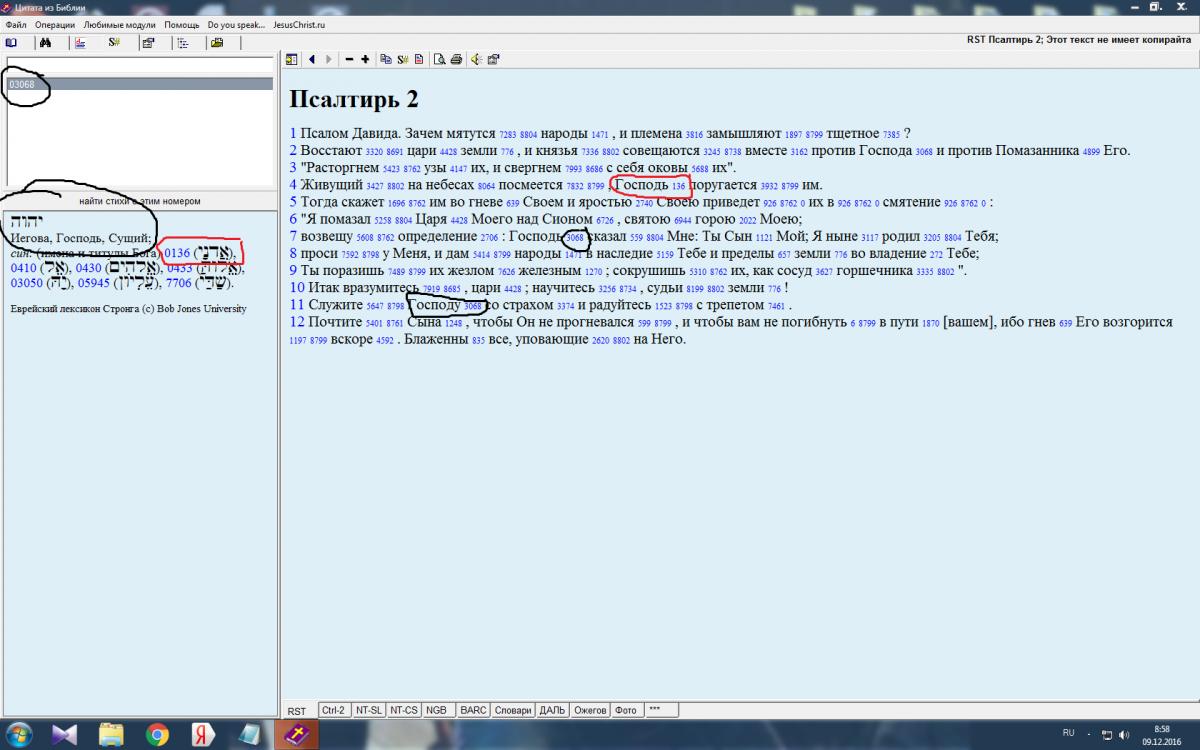
Task: Increase font size with the plus icon
Action: coord(365,59)
